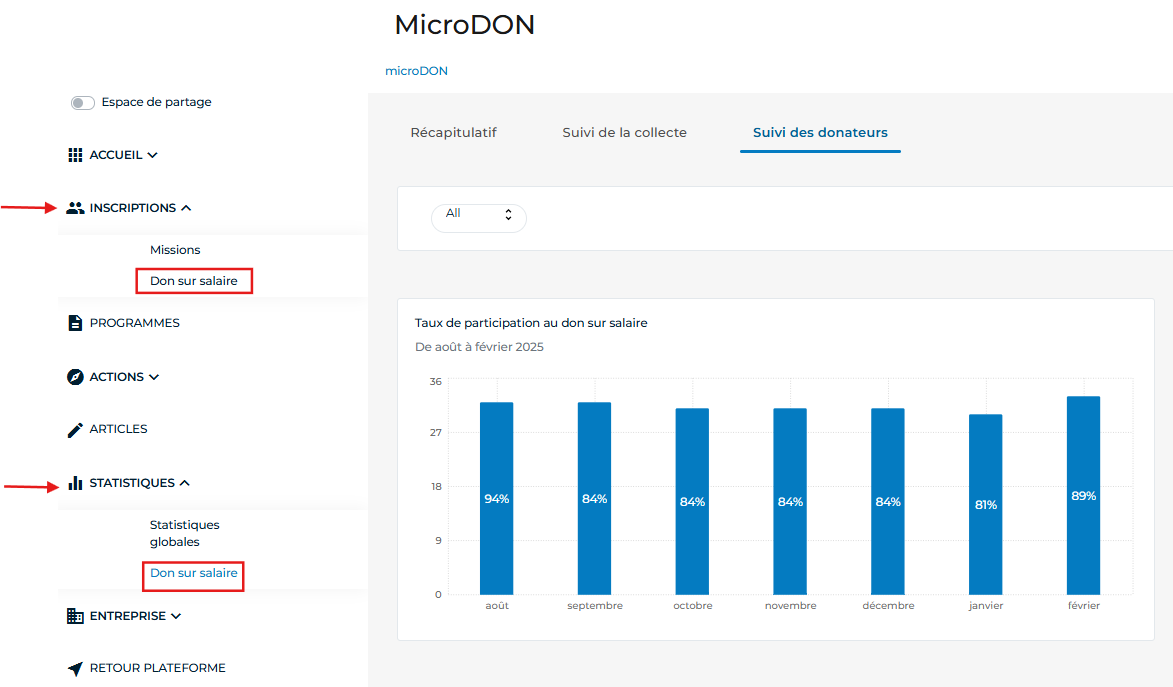
Task: Click the septembre axis label
Action: [x=595, y=605]
